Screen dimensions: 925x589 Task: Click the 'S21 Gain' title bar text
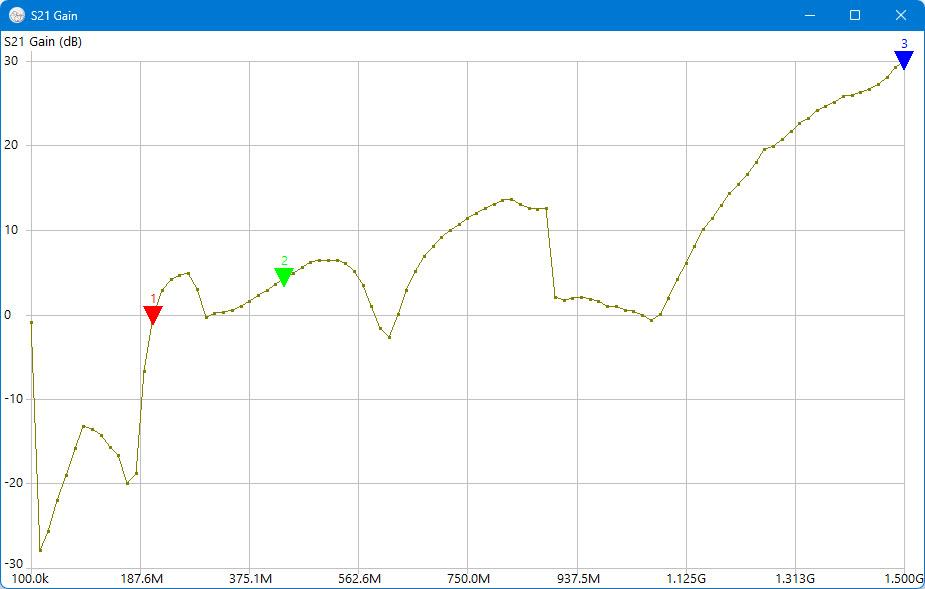pos(54,15)
